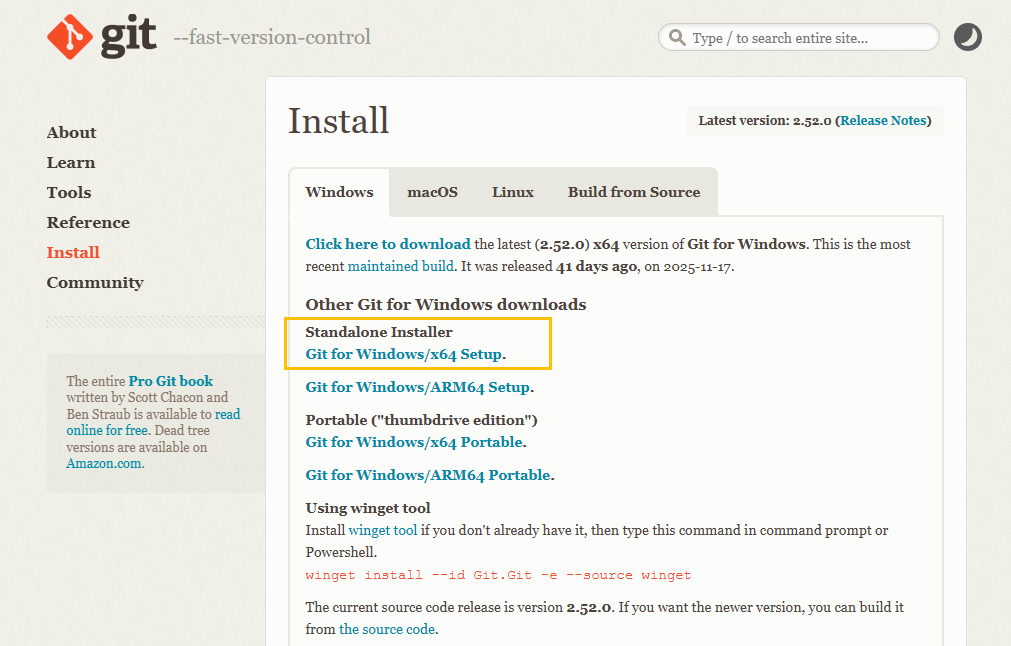The image size is (1011, 646).
Task: Click 'Portable ("thumbdrive edition")' label
Action: pyautogui.click(x=422, y=420)
